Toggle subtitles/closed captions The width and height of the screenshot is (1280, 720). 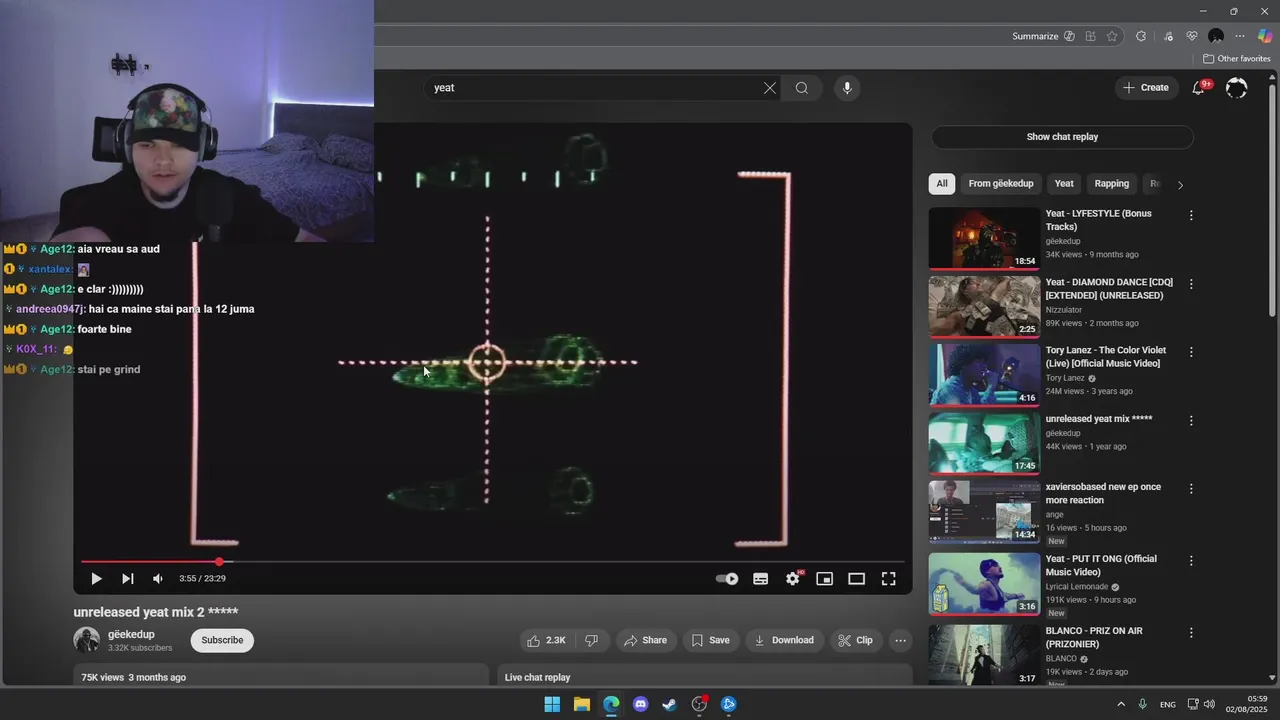click(761, 578)
